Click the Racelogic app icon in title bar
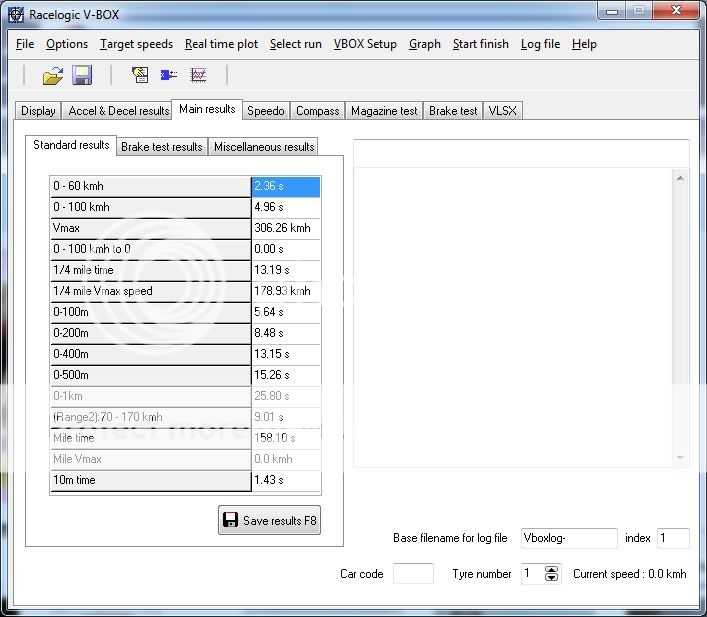707x617 pixels. [16, 14]
